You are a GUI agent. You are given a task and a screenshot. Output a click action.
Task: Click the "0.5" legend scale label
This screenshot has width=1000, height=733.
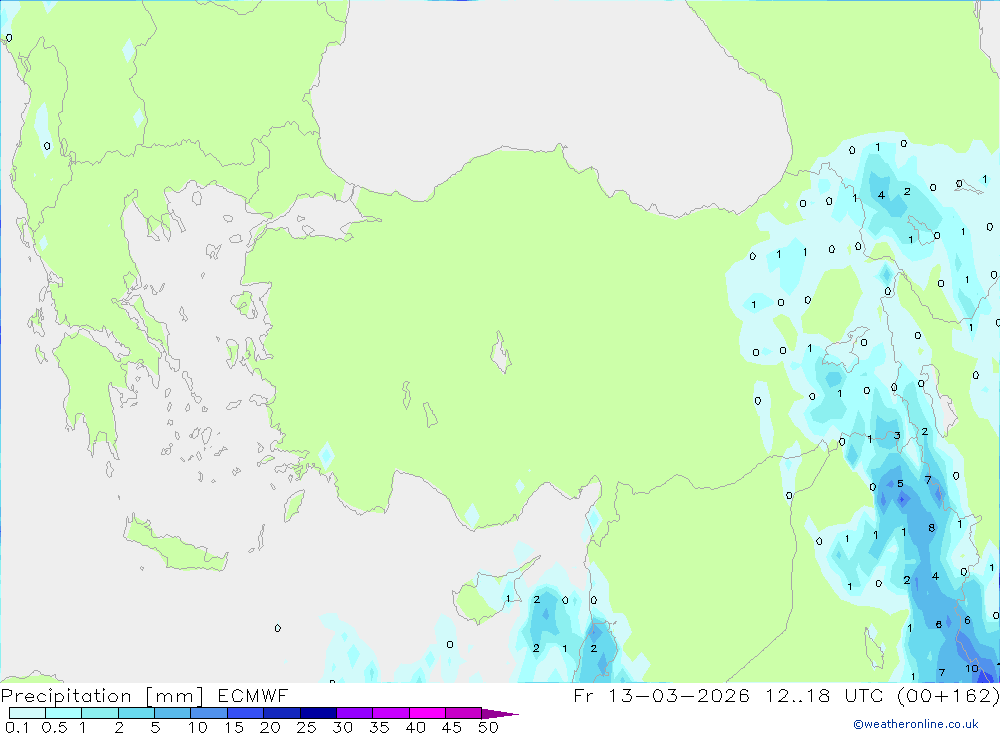click(x=54, y=727)
